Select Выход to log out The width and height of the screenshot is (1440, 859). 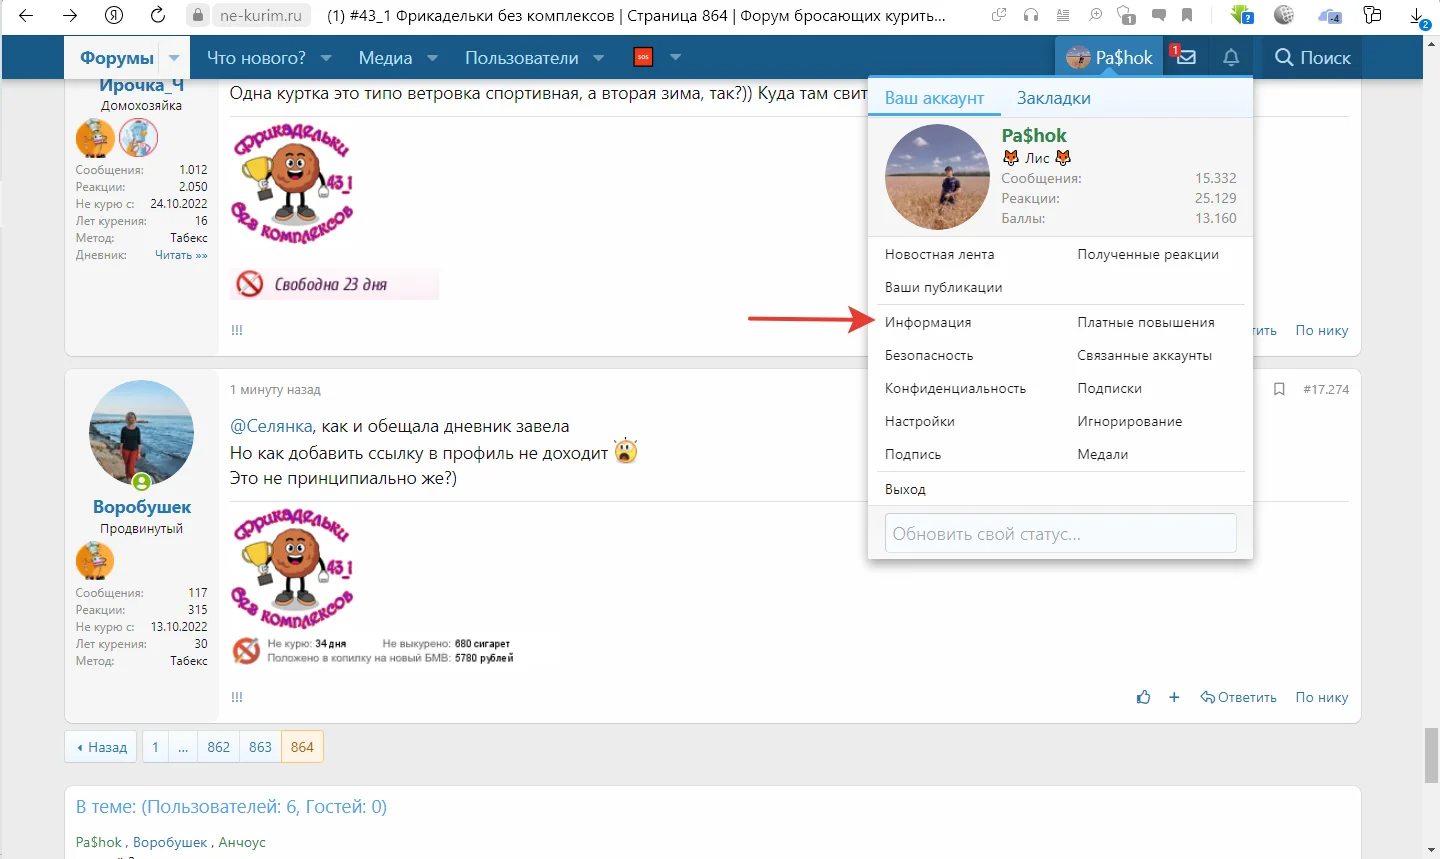click(905, 489)
